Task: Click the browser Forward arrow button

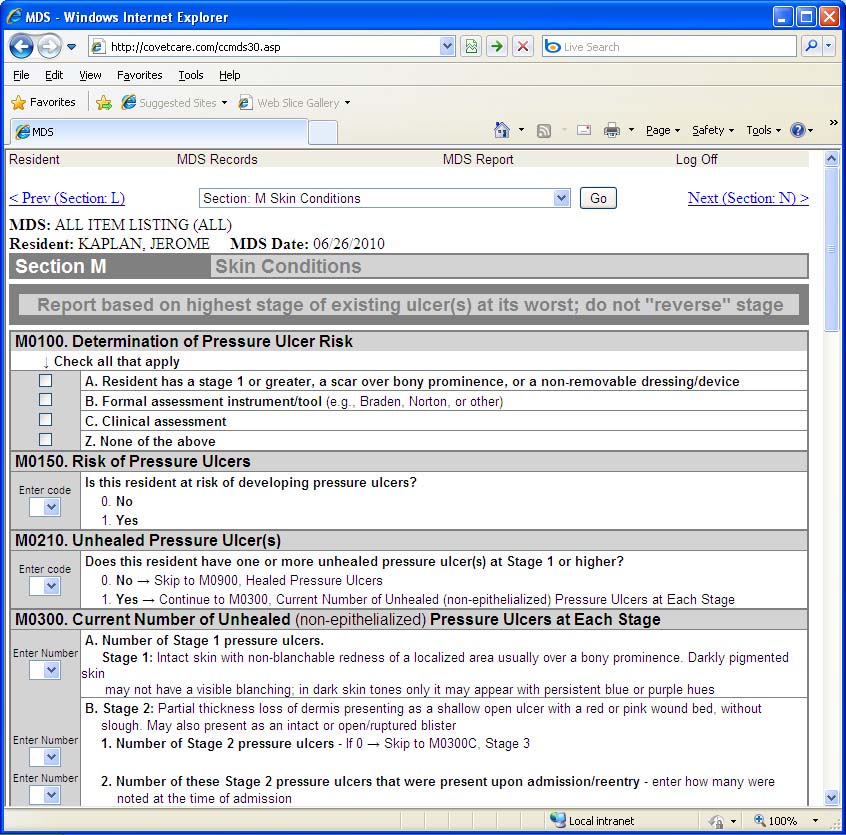Action: pos(49,47)
